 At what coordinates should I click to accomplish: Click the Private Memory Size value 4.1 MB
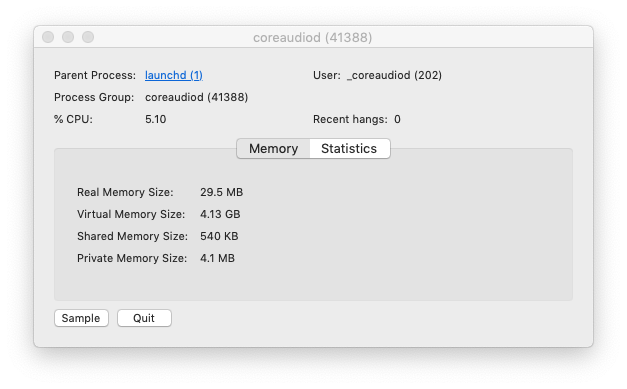tap(218, 258)
